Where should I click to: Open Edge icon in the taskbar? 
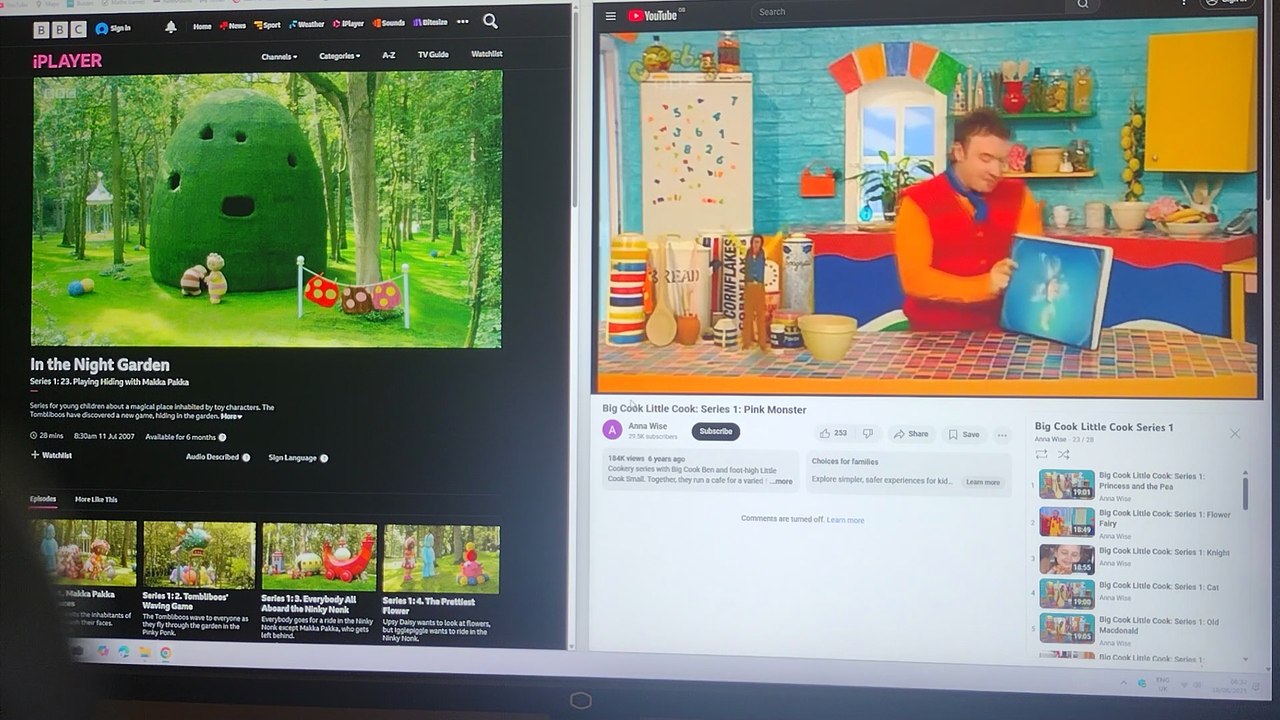click(x=124, y=651)
